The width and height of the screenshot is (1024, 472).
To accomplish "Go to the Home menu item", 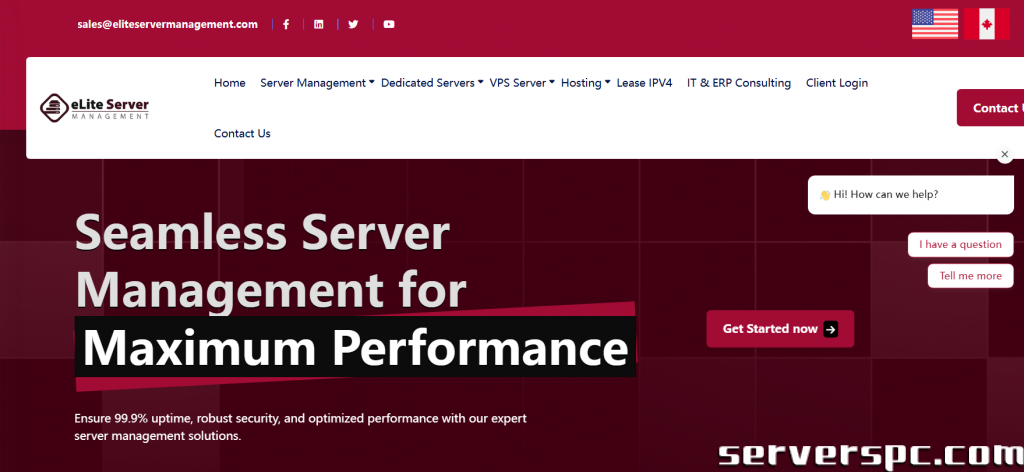I will pos(229,83).
